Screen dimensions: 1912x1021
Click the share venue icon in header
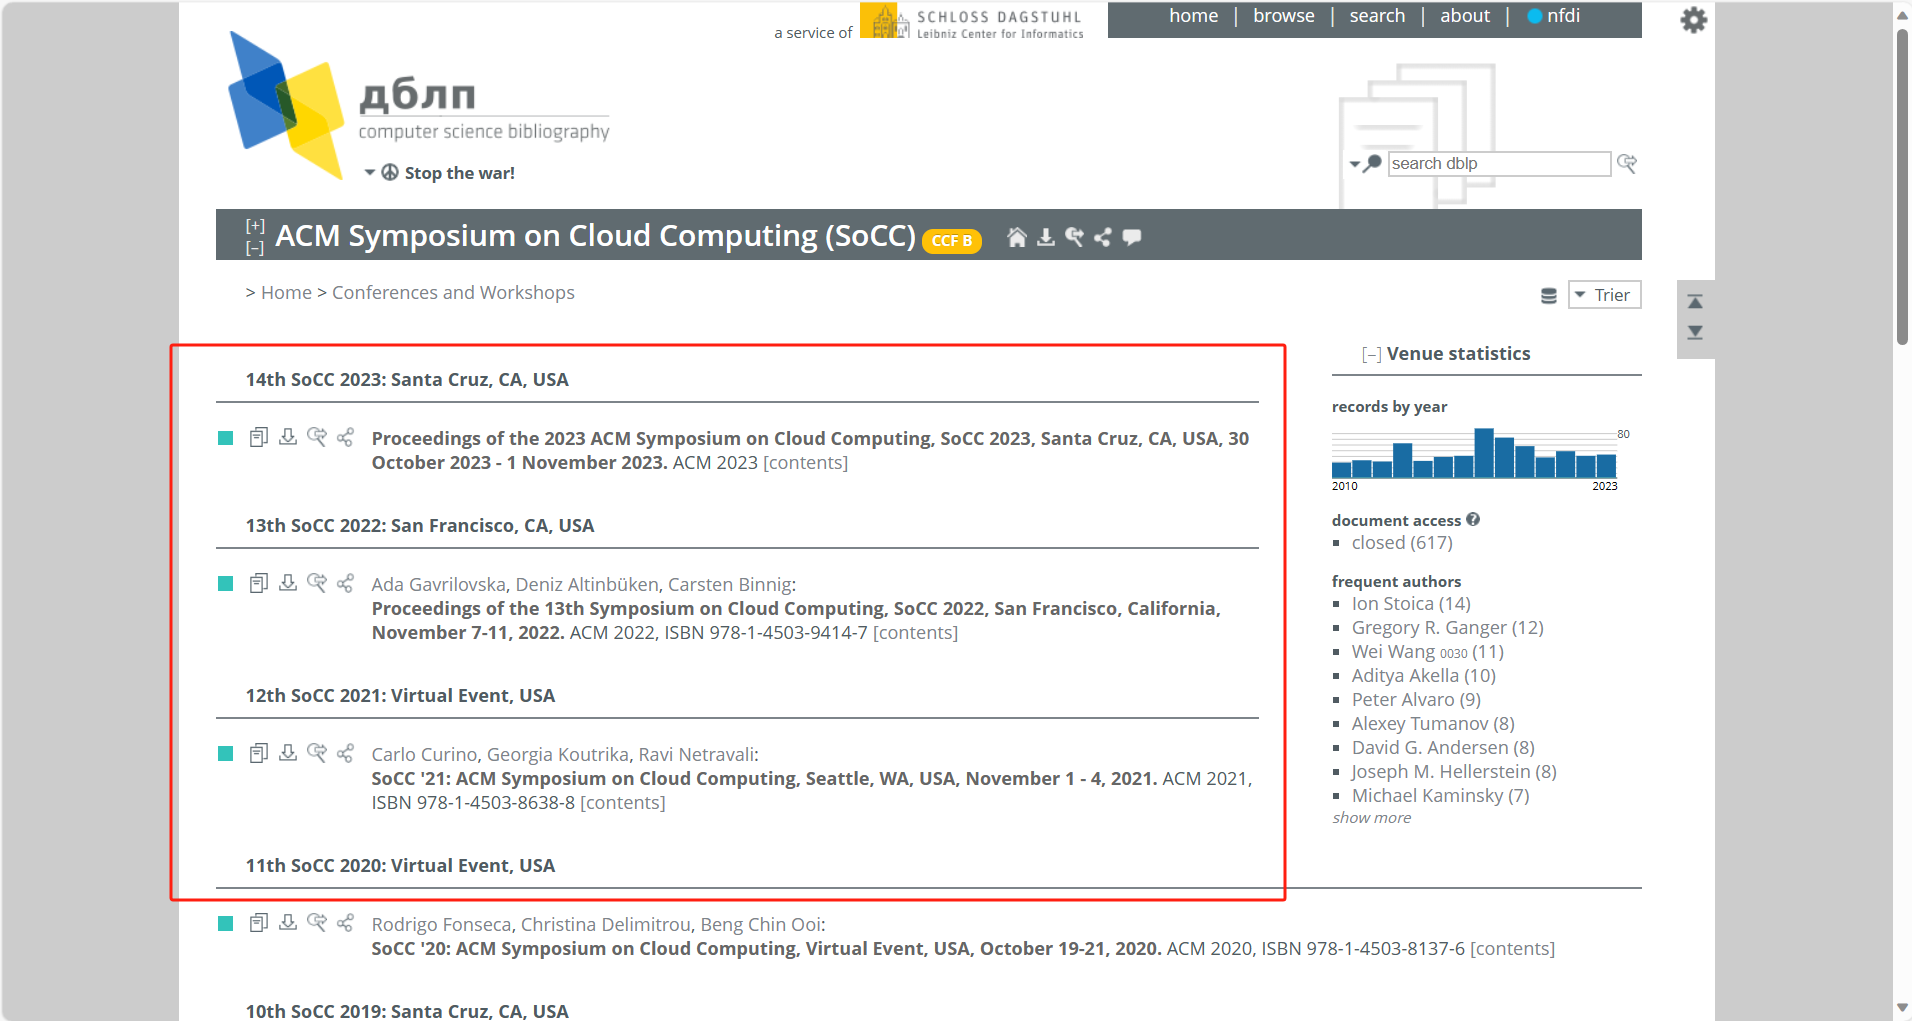[1103, 237]
